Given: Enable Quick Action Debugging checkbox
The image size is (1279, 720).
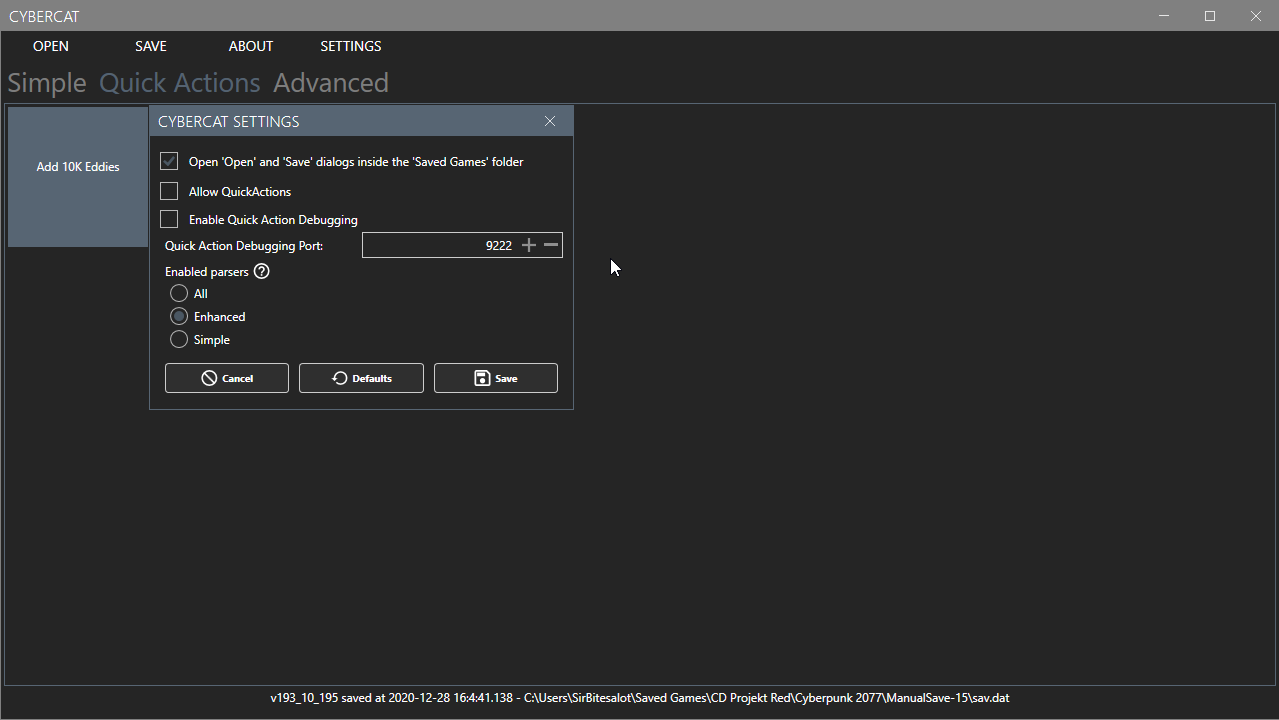Looking at the screenshot, I should click(x=169, y=219).
